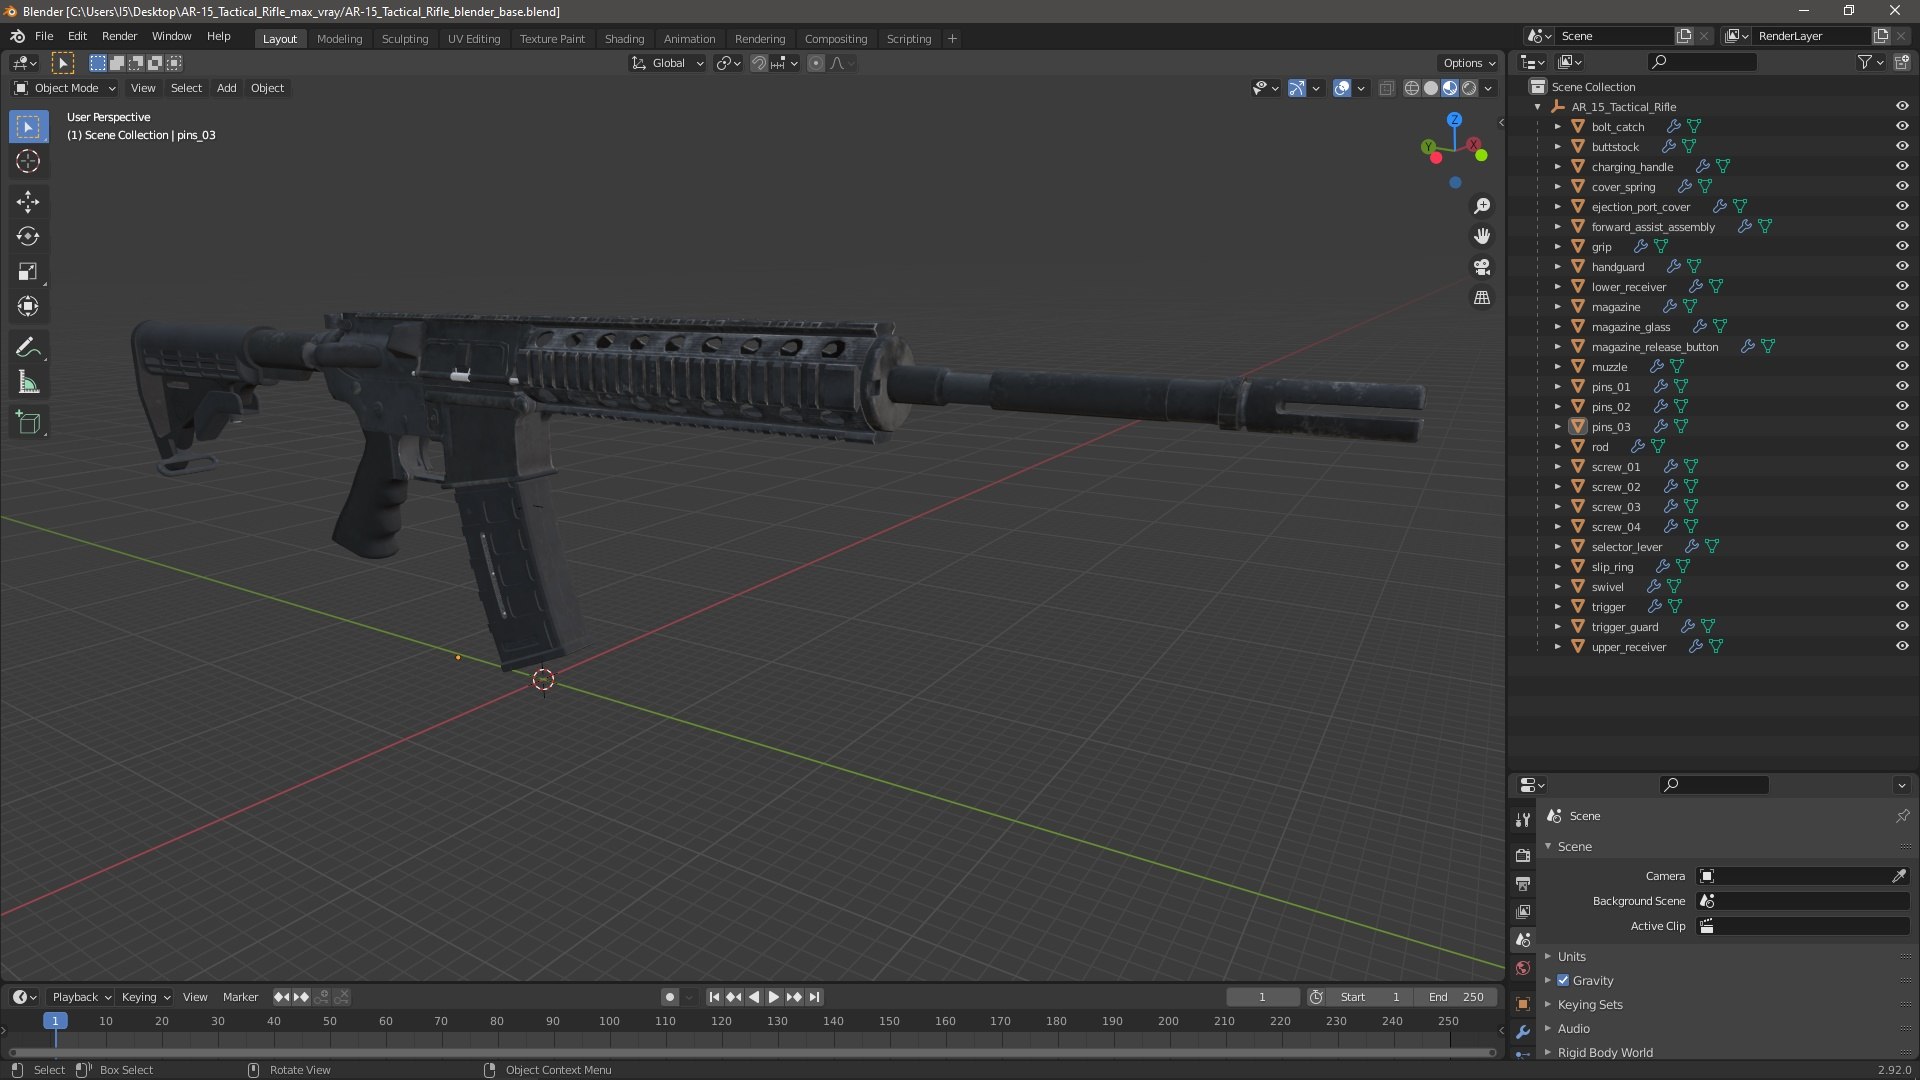Jump to the timeline end frame
This screenshot has height=1080, width=1920.
point(815,997)
